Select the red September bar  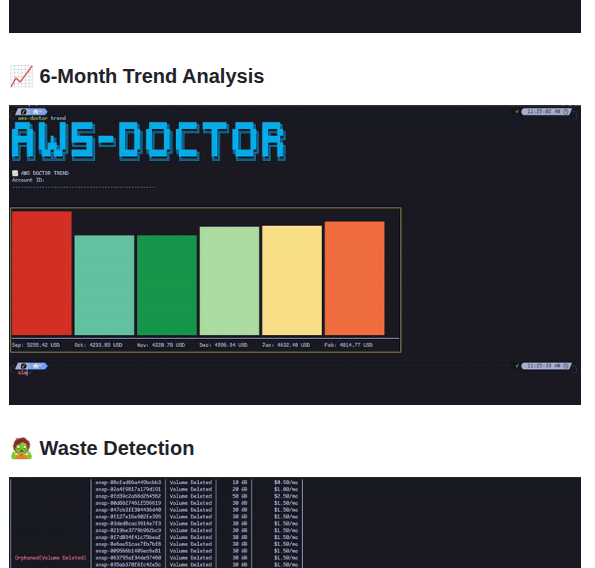[x=42, y=273]
